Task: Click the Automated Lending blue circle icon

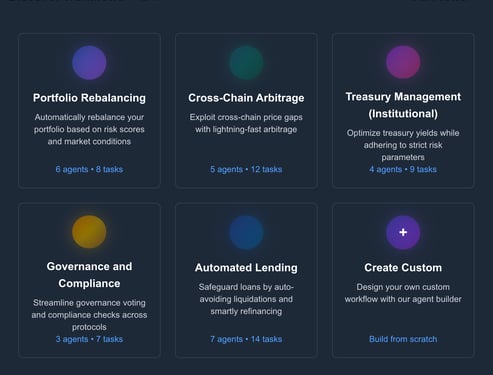Action: tap(246, 232)
